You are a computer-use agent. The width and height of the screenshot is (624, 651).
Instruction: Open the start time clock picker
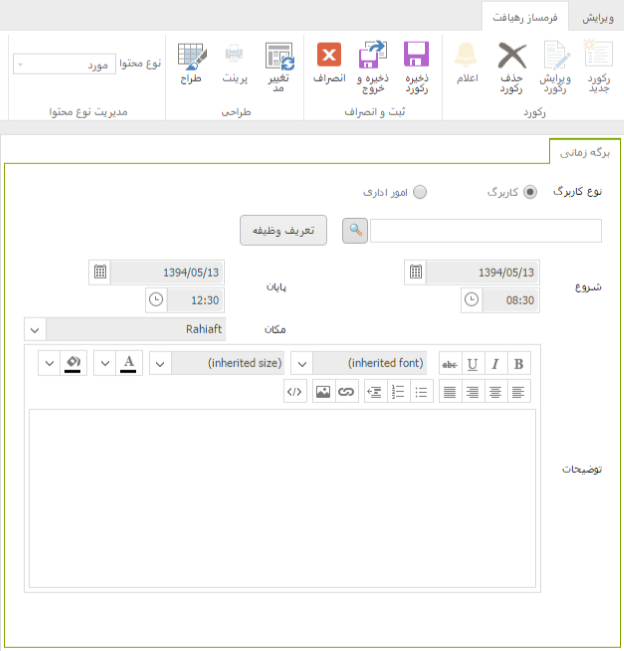472,300
